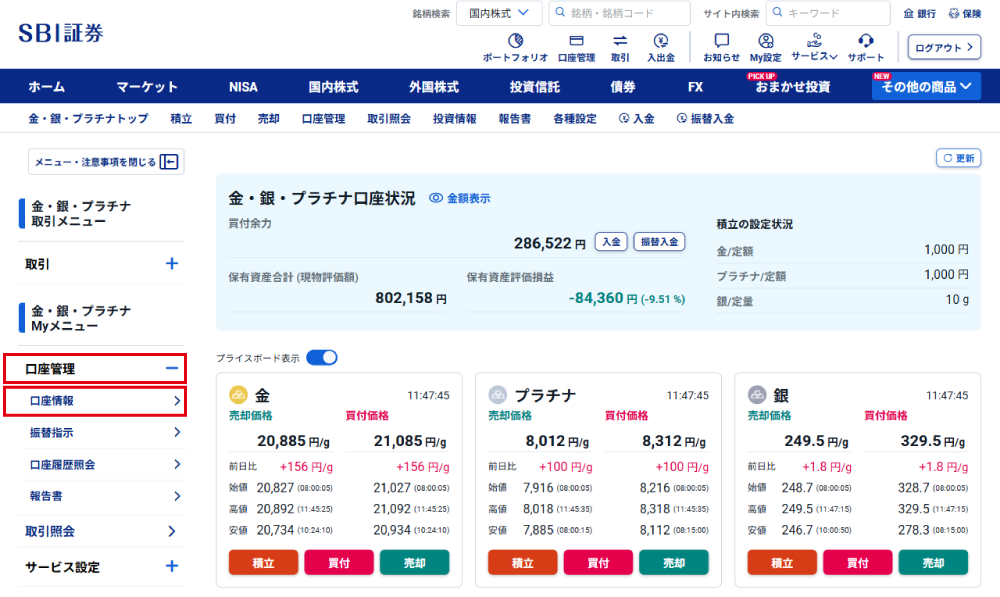
Task: Open the お知らせ notification icon
Action: click(721, 42)
